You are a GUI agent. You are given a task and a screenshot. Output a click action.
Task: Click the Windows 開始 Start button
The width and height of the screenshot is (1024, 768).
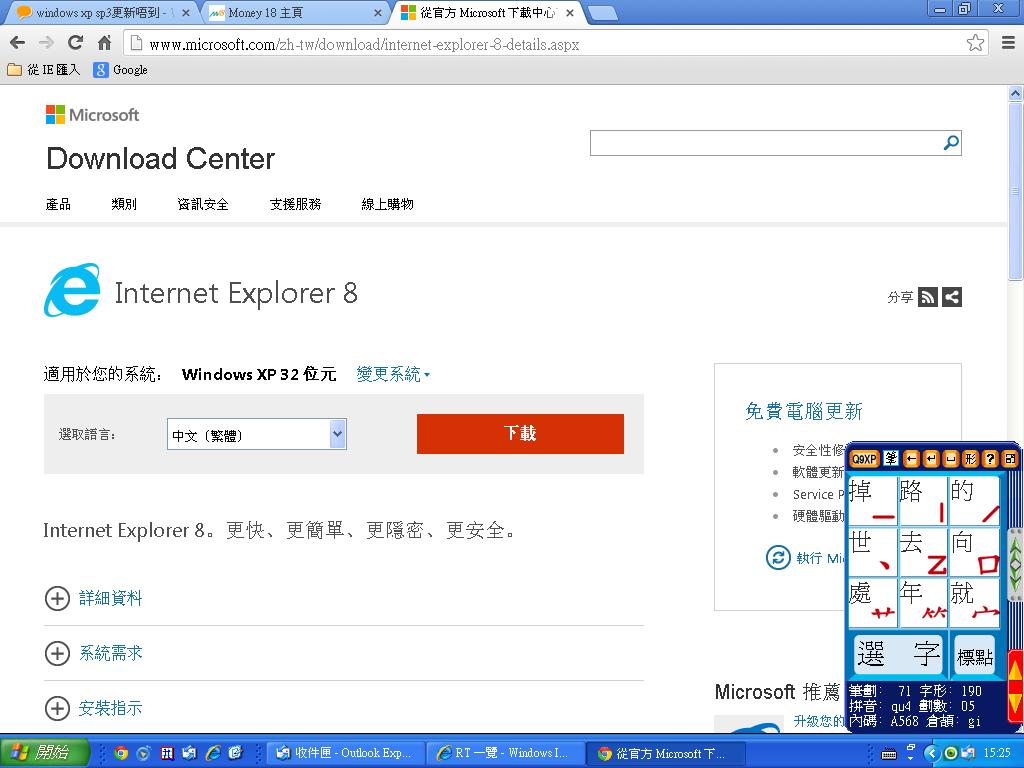(44, 753)
